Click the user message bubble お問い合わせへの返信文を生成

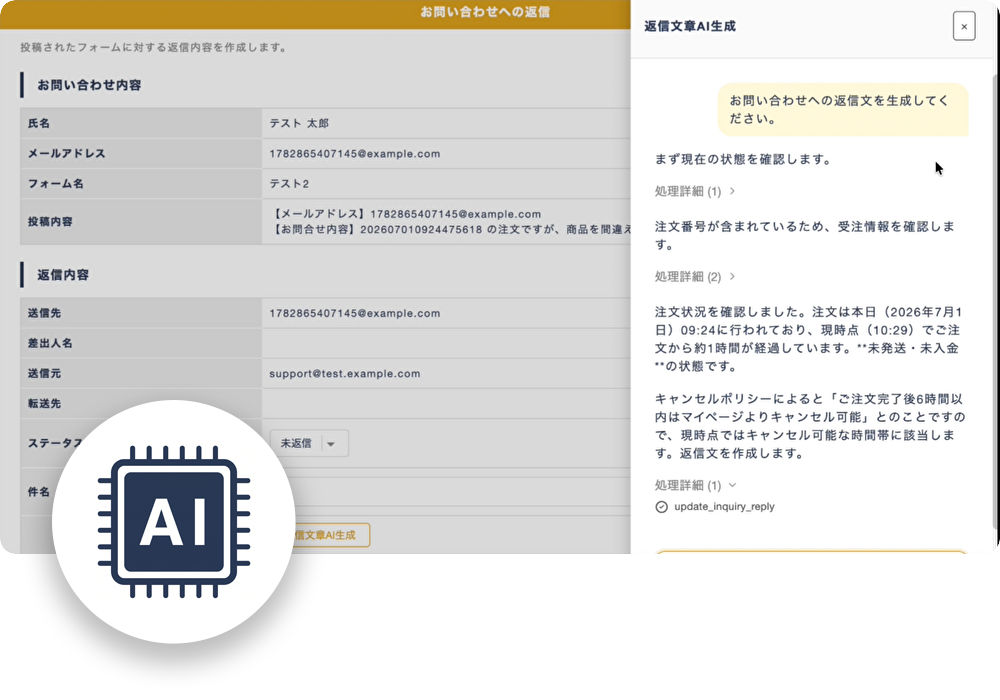[x=843, y=110]
